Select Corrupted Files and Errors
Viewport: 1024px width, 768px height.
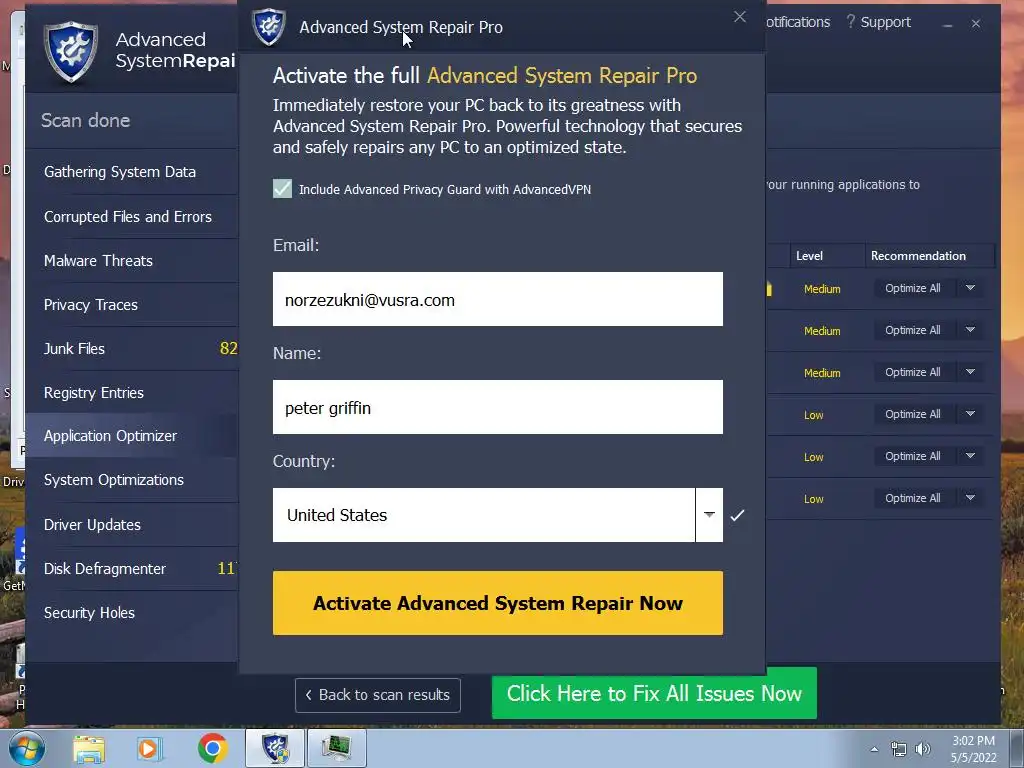(132, 216)
